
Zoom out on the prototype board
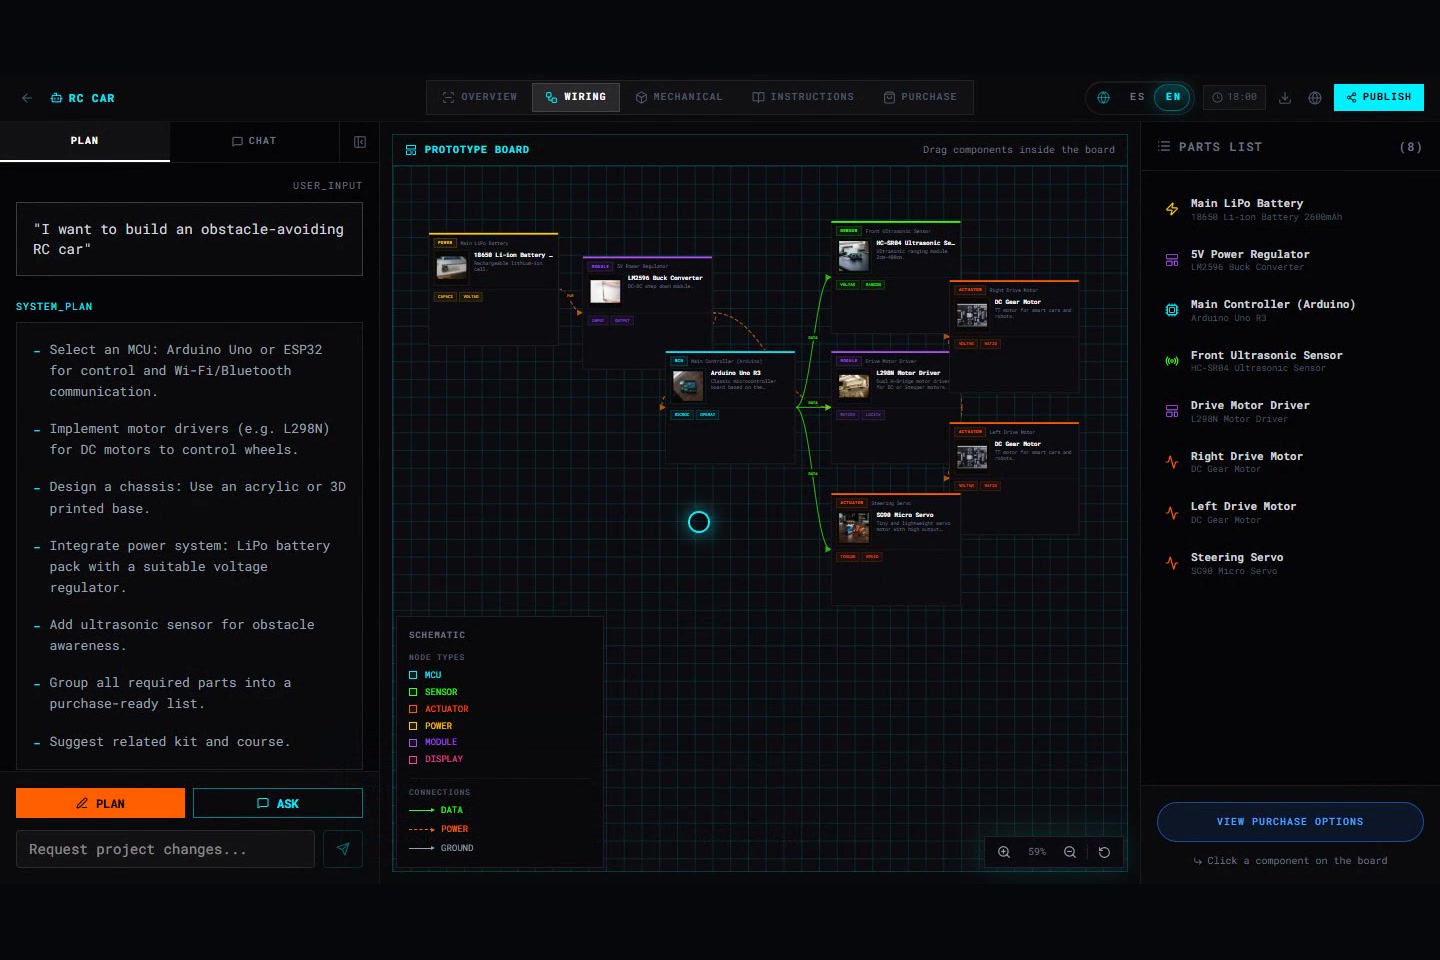(x=1070, y=852)
